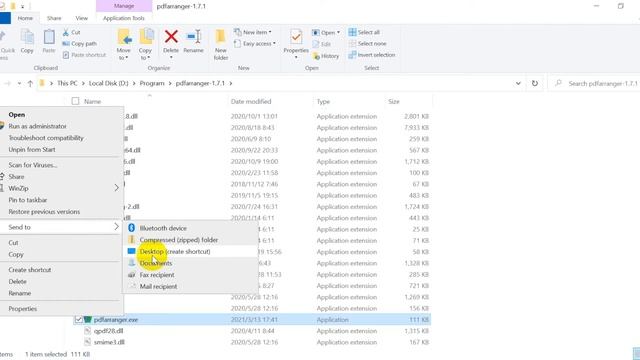Expand the Delete dropdown arrow below Delete
Viewport: 640px width, 360px height.
171,57
